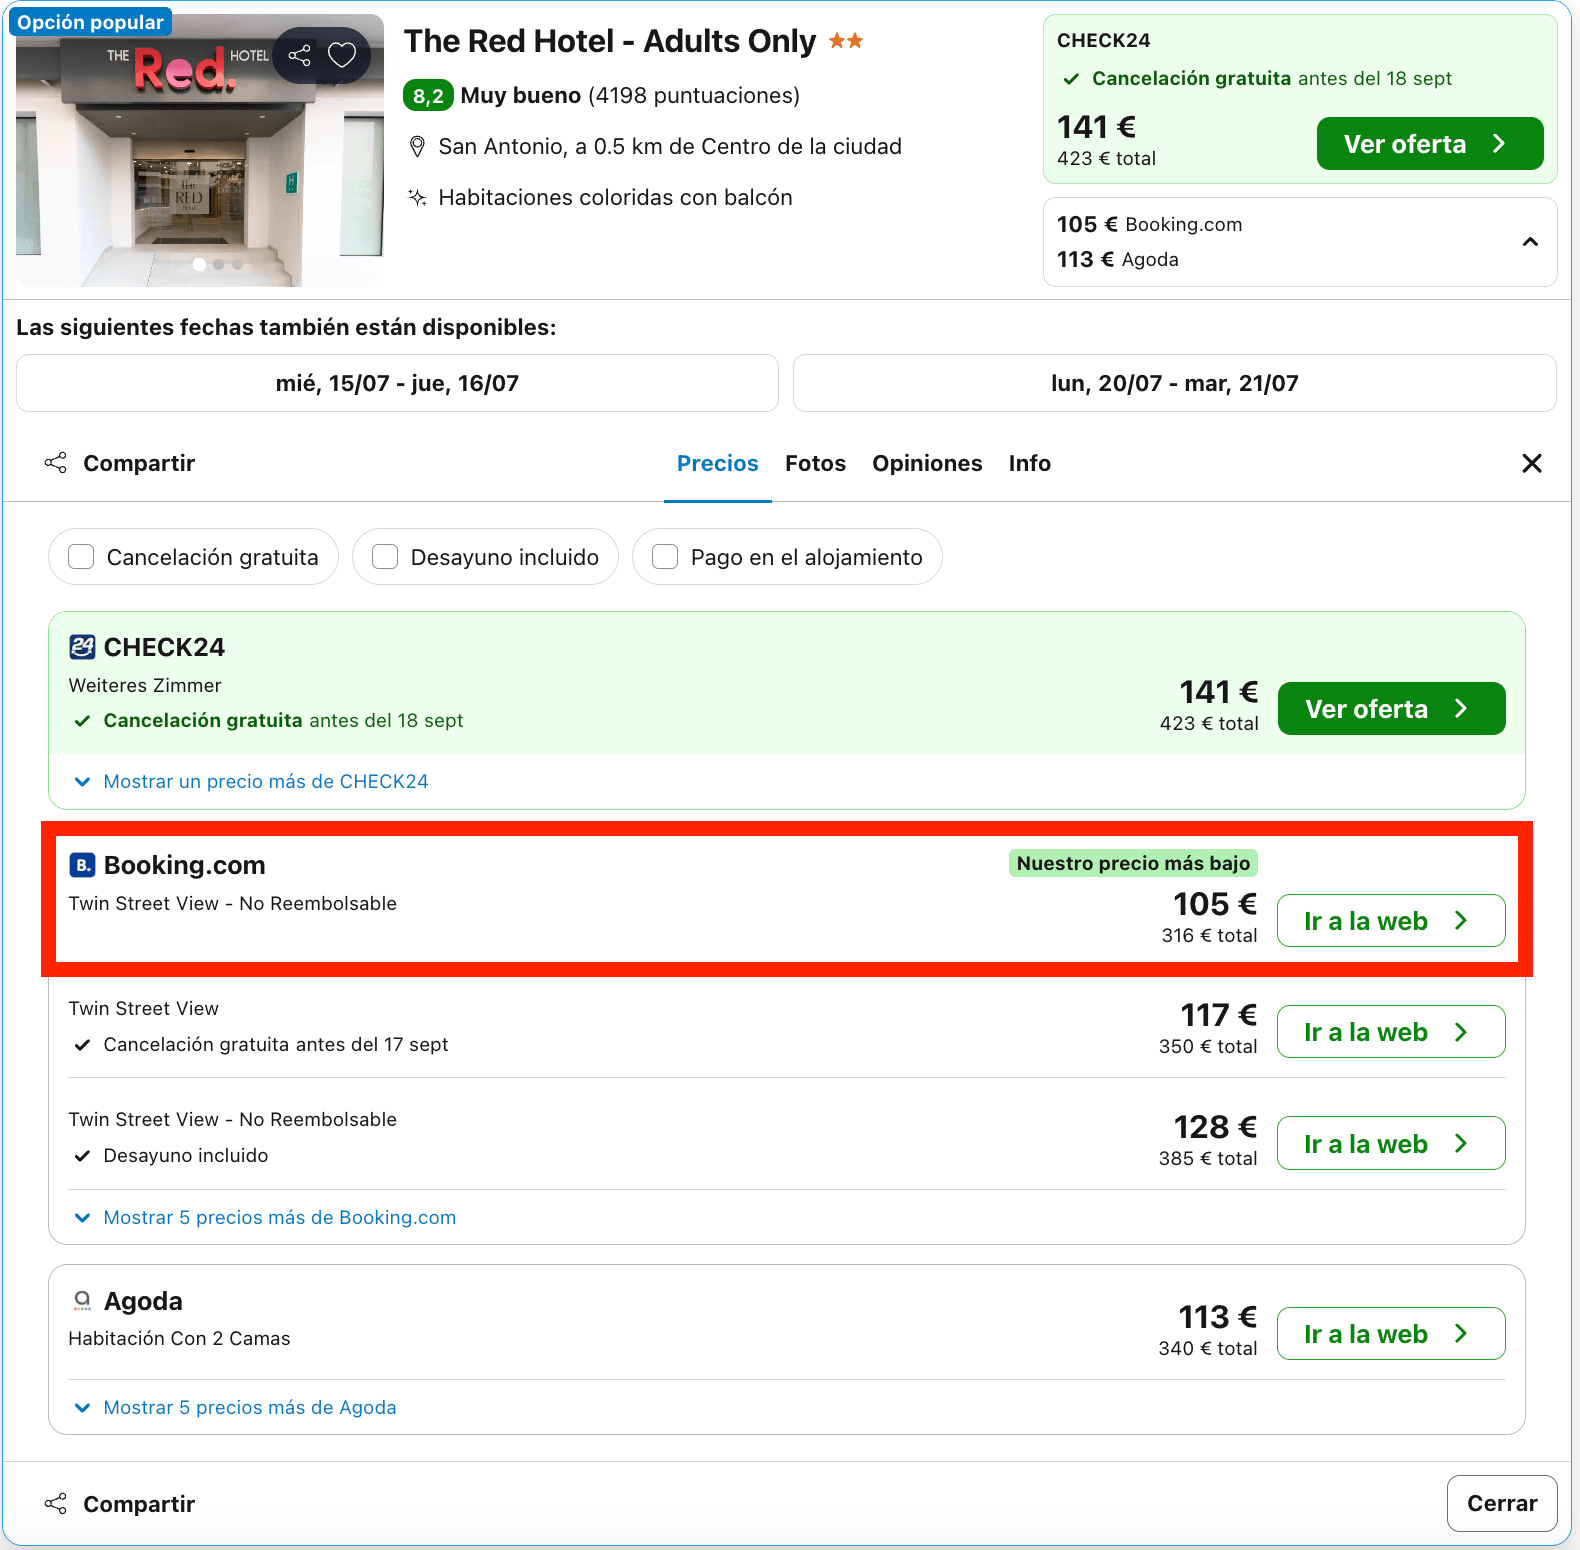Toggle Pago en el alojamiento checkbox
The width and height of the screenshot is (1580, 1550).
665,557
